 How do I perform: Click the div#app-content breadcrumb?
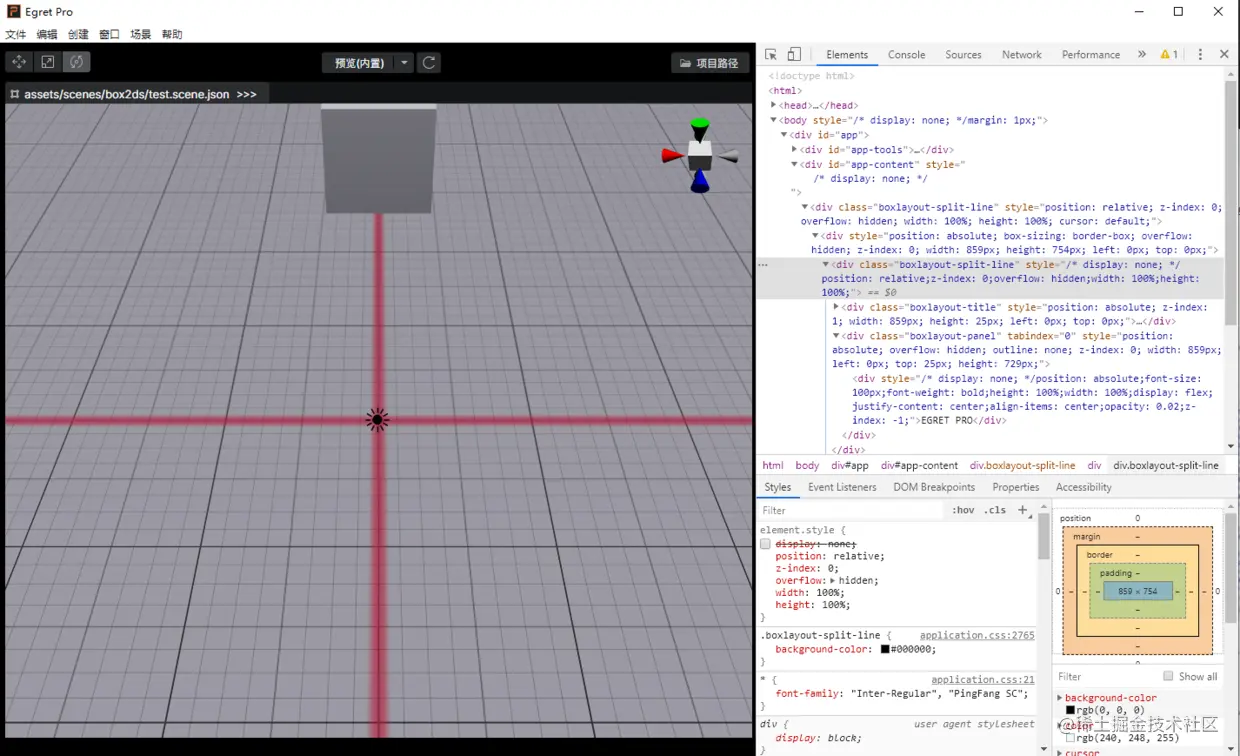coord(919,465)
